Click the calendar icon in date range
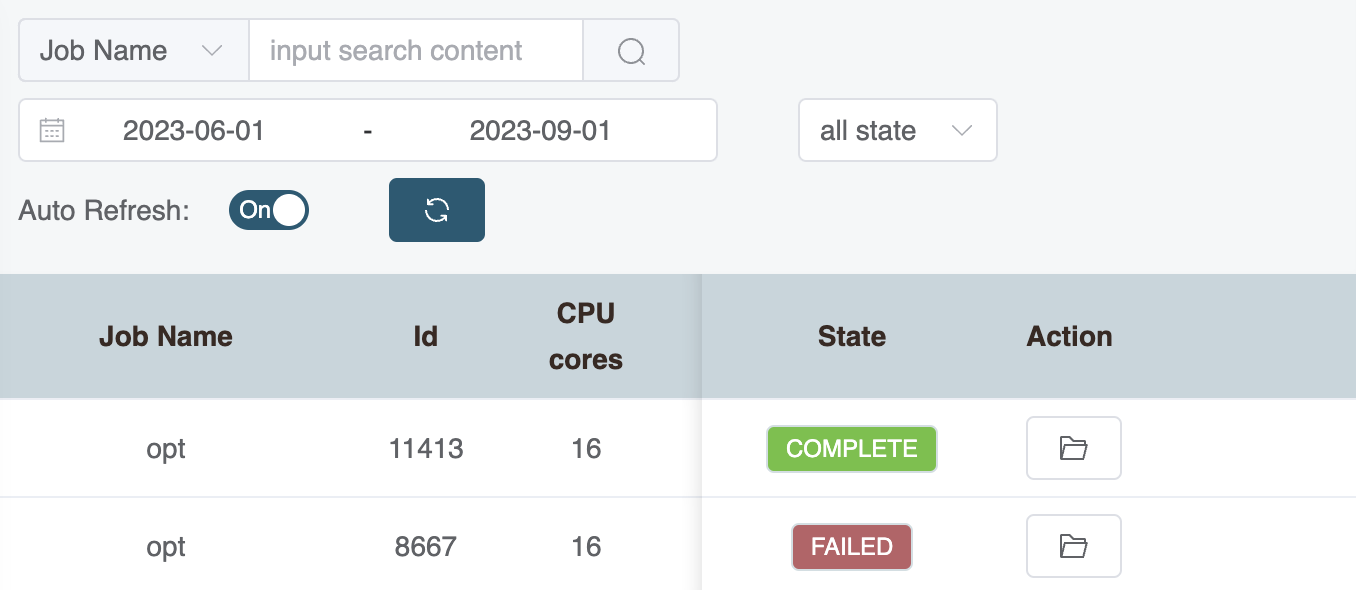This screenshot has height=590, width=1356. click(x=52, y=130)
